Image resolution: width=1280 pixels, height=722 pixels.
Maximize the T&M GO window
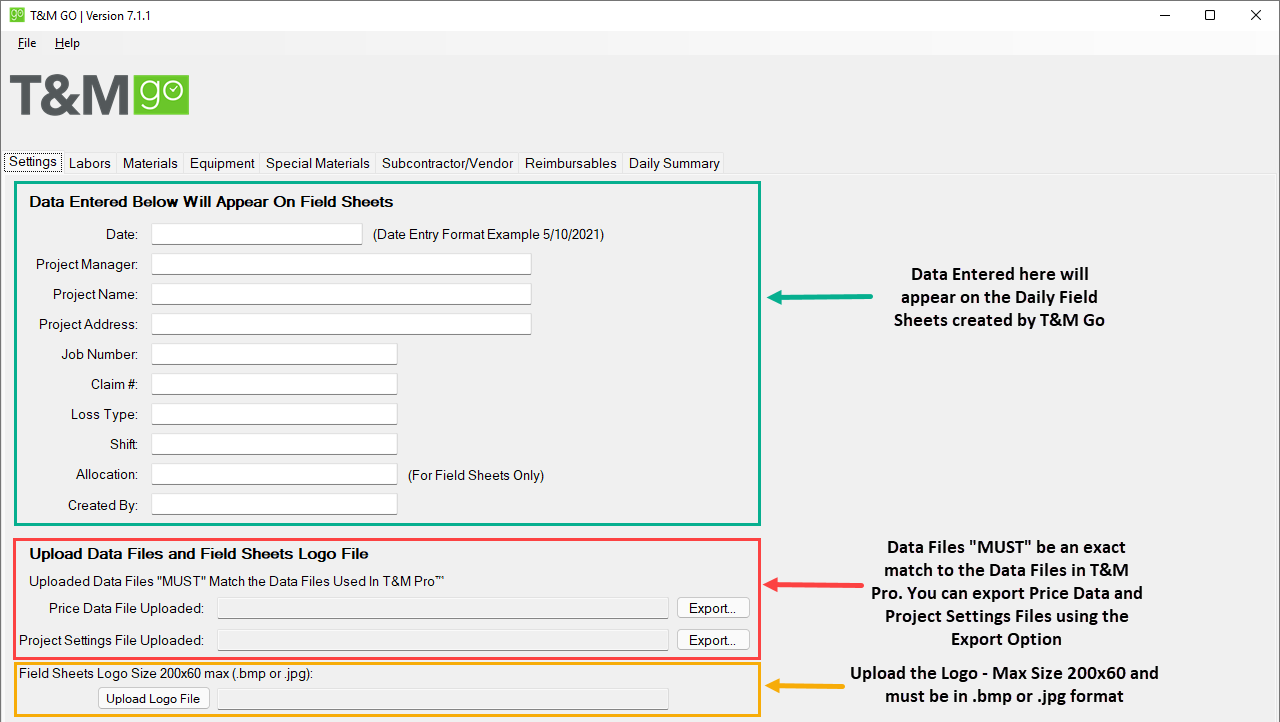coord(1210,15)
